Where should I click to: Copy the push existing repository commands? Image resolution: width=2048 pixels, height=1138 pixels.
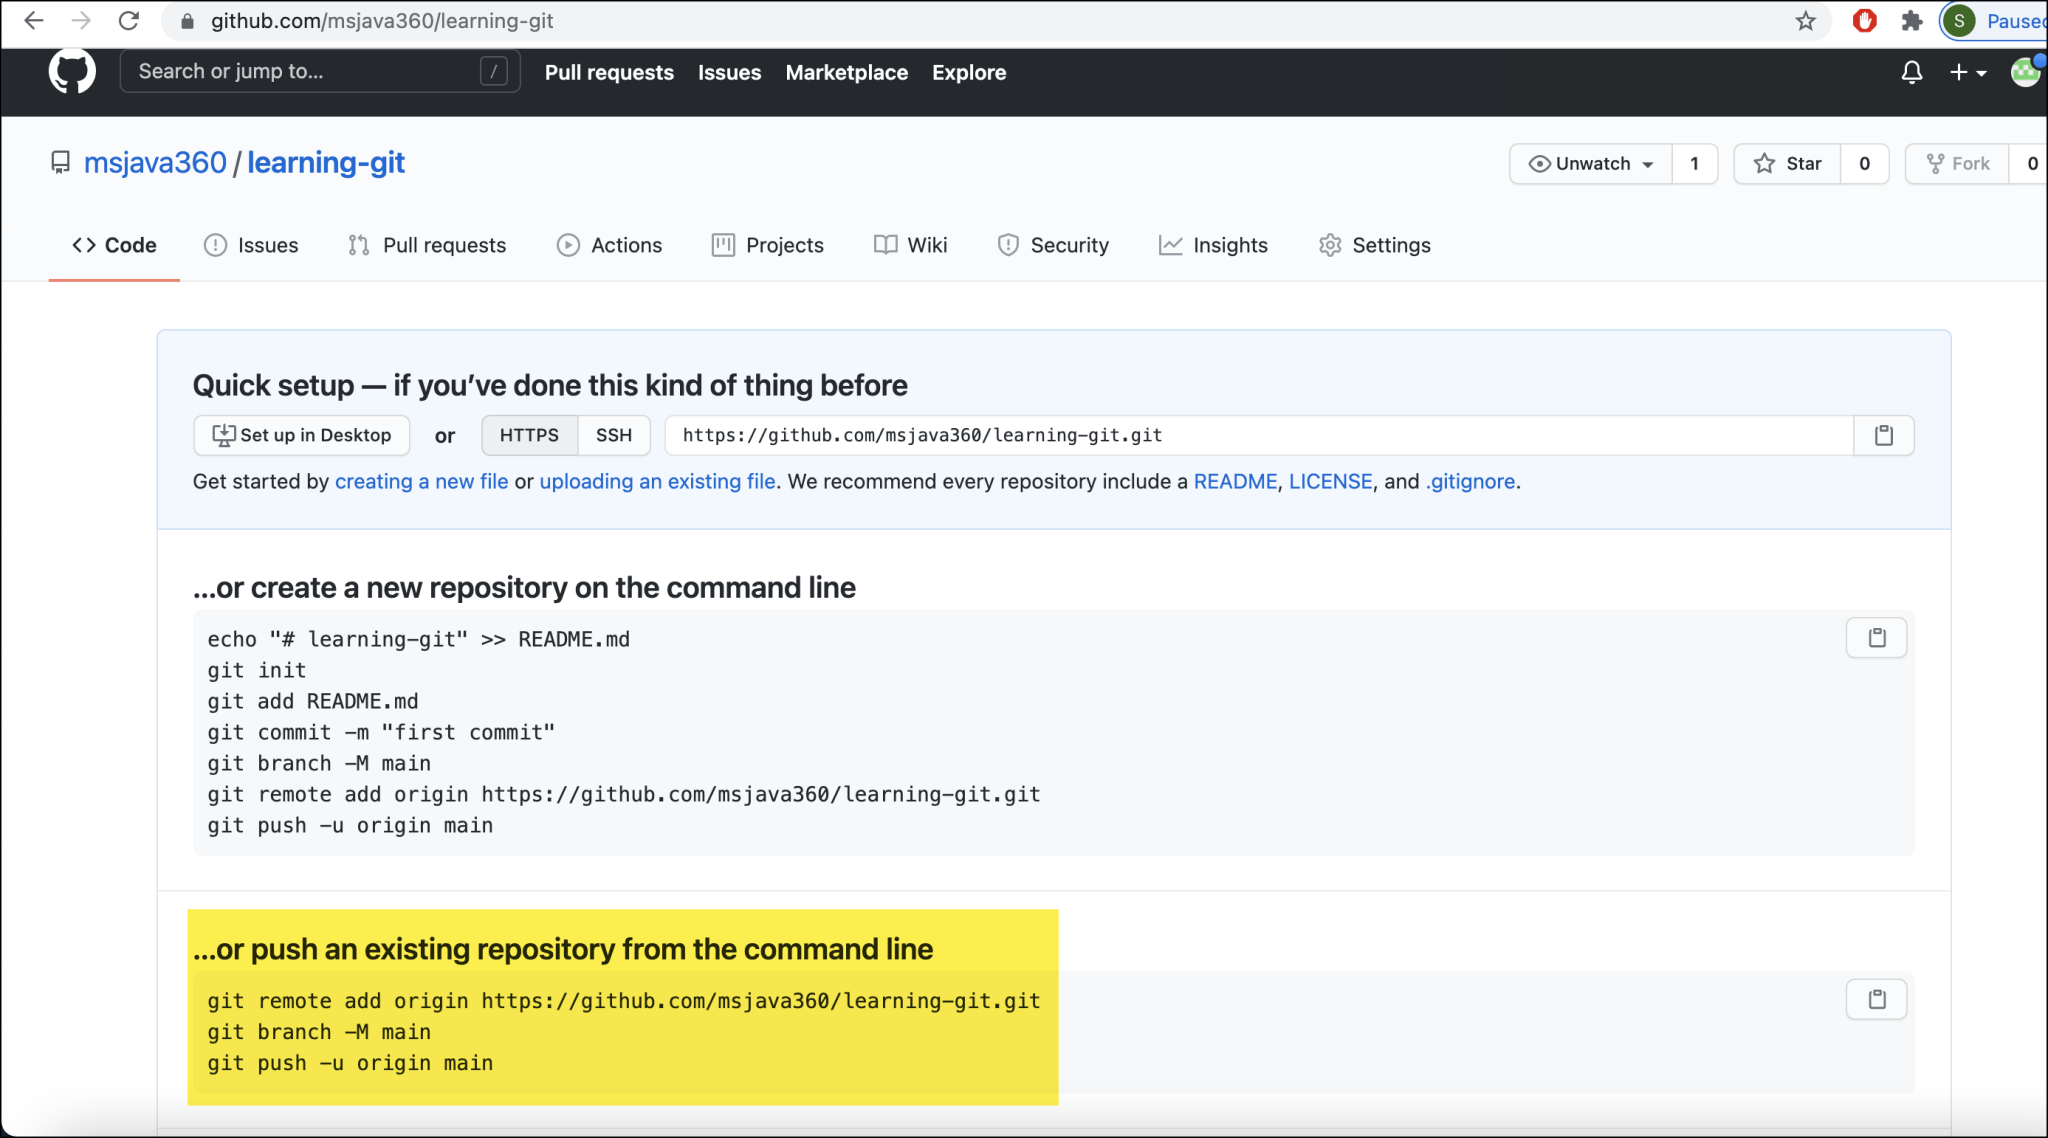coord(1877,999)
